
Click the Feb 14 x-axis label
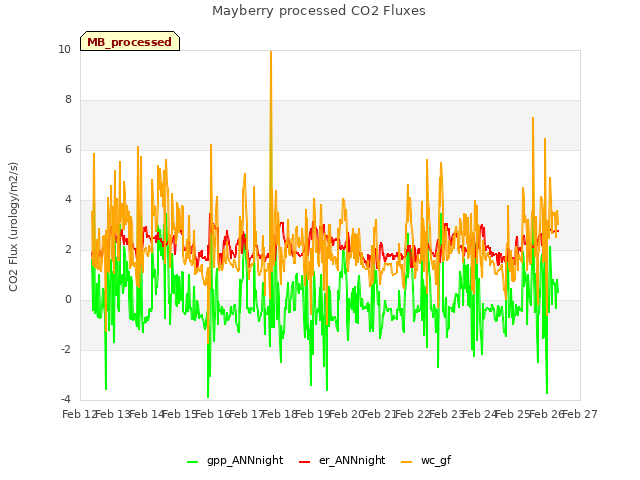pyautogui.click(x=146, y=414)
